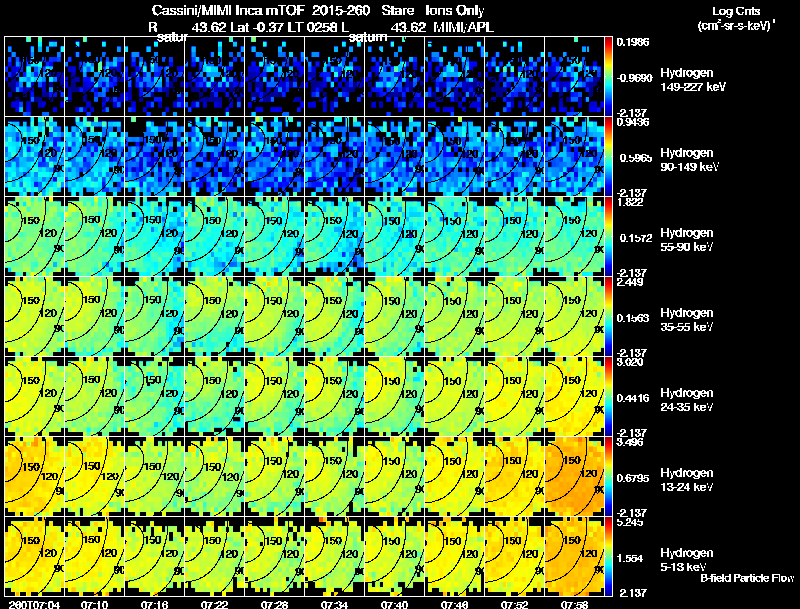
Task: Select the Hydrogen 5-13 keV label
Action: click(687, 560)
